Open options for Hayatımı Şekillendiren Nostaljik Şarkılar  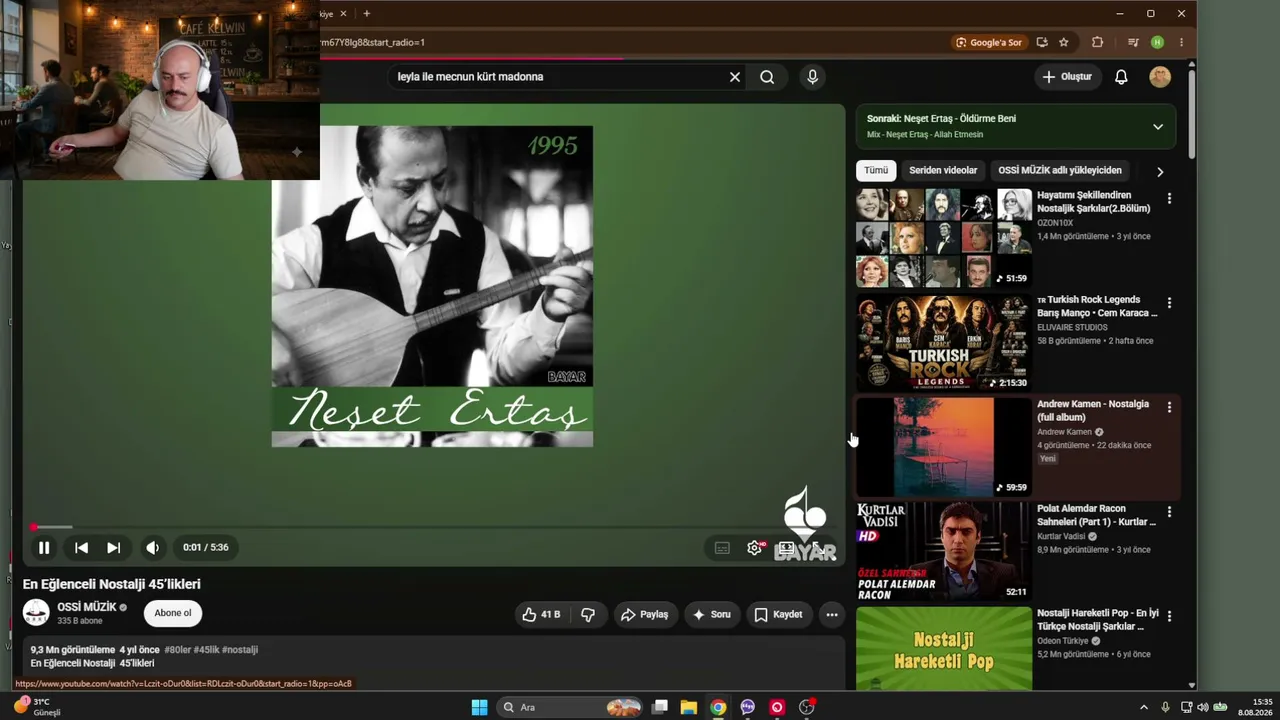[1169, 199]
